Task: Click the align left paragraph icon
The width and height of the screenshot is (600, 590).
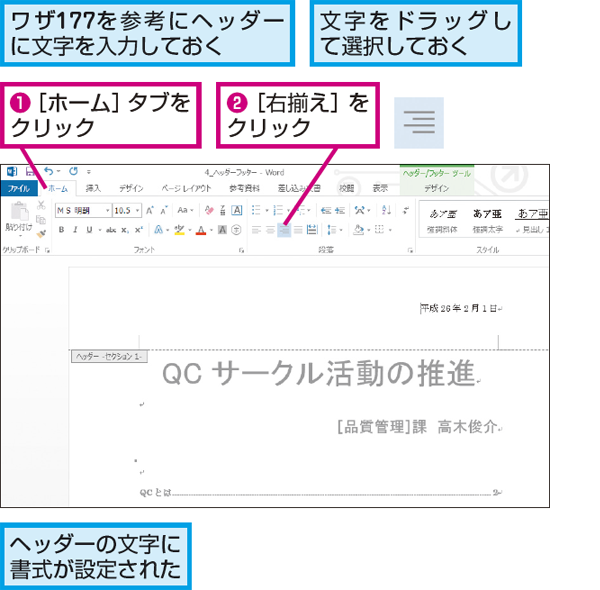Action: pos(256,230)
